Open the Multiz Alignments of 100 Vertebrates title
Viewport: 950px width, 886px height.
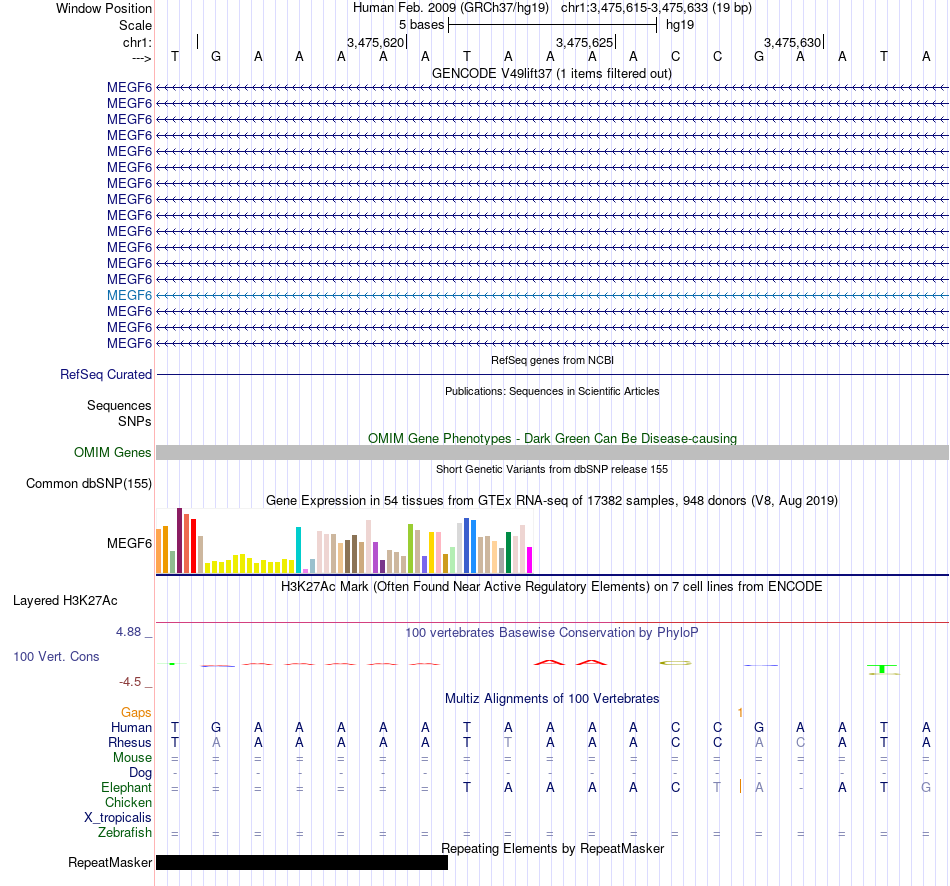click(x=552, y=698)
